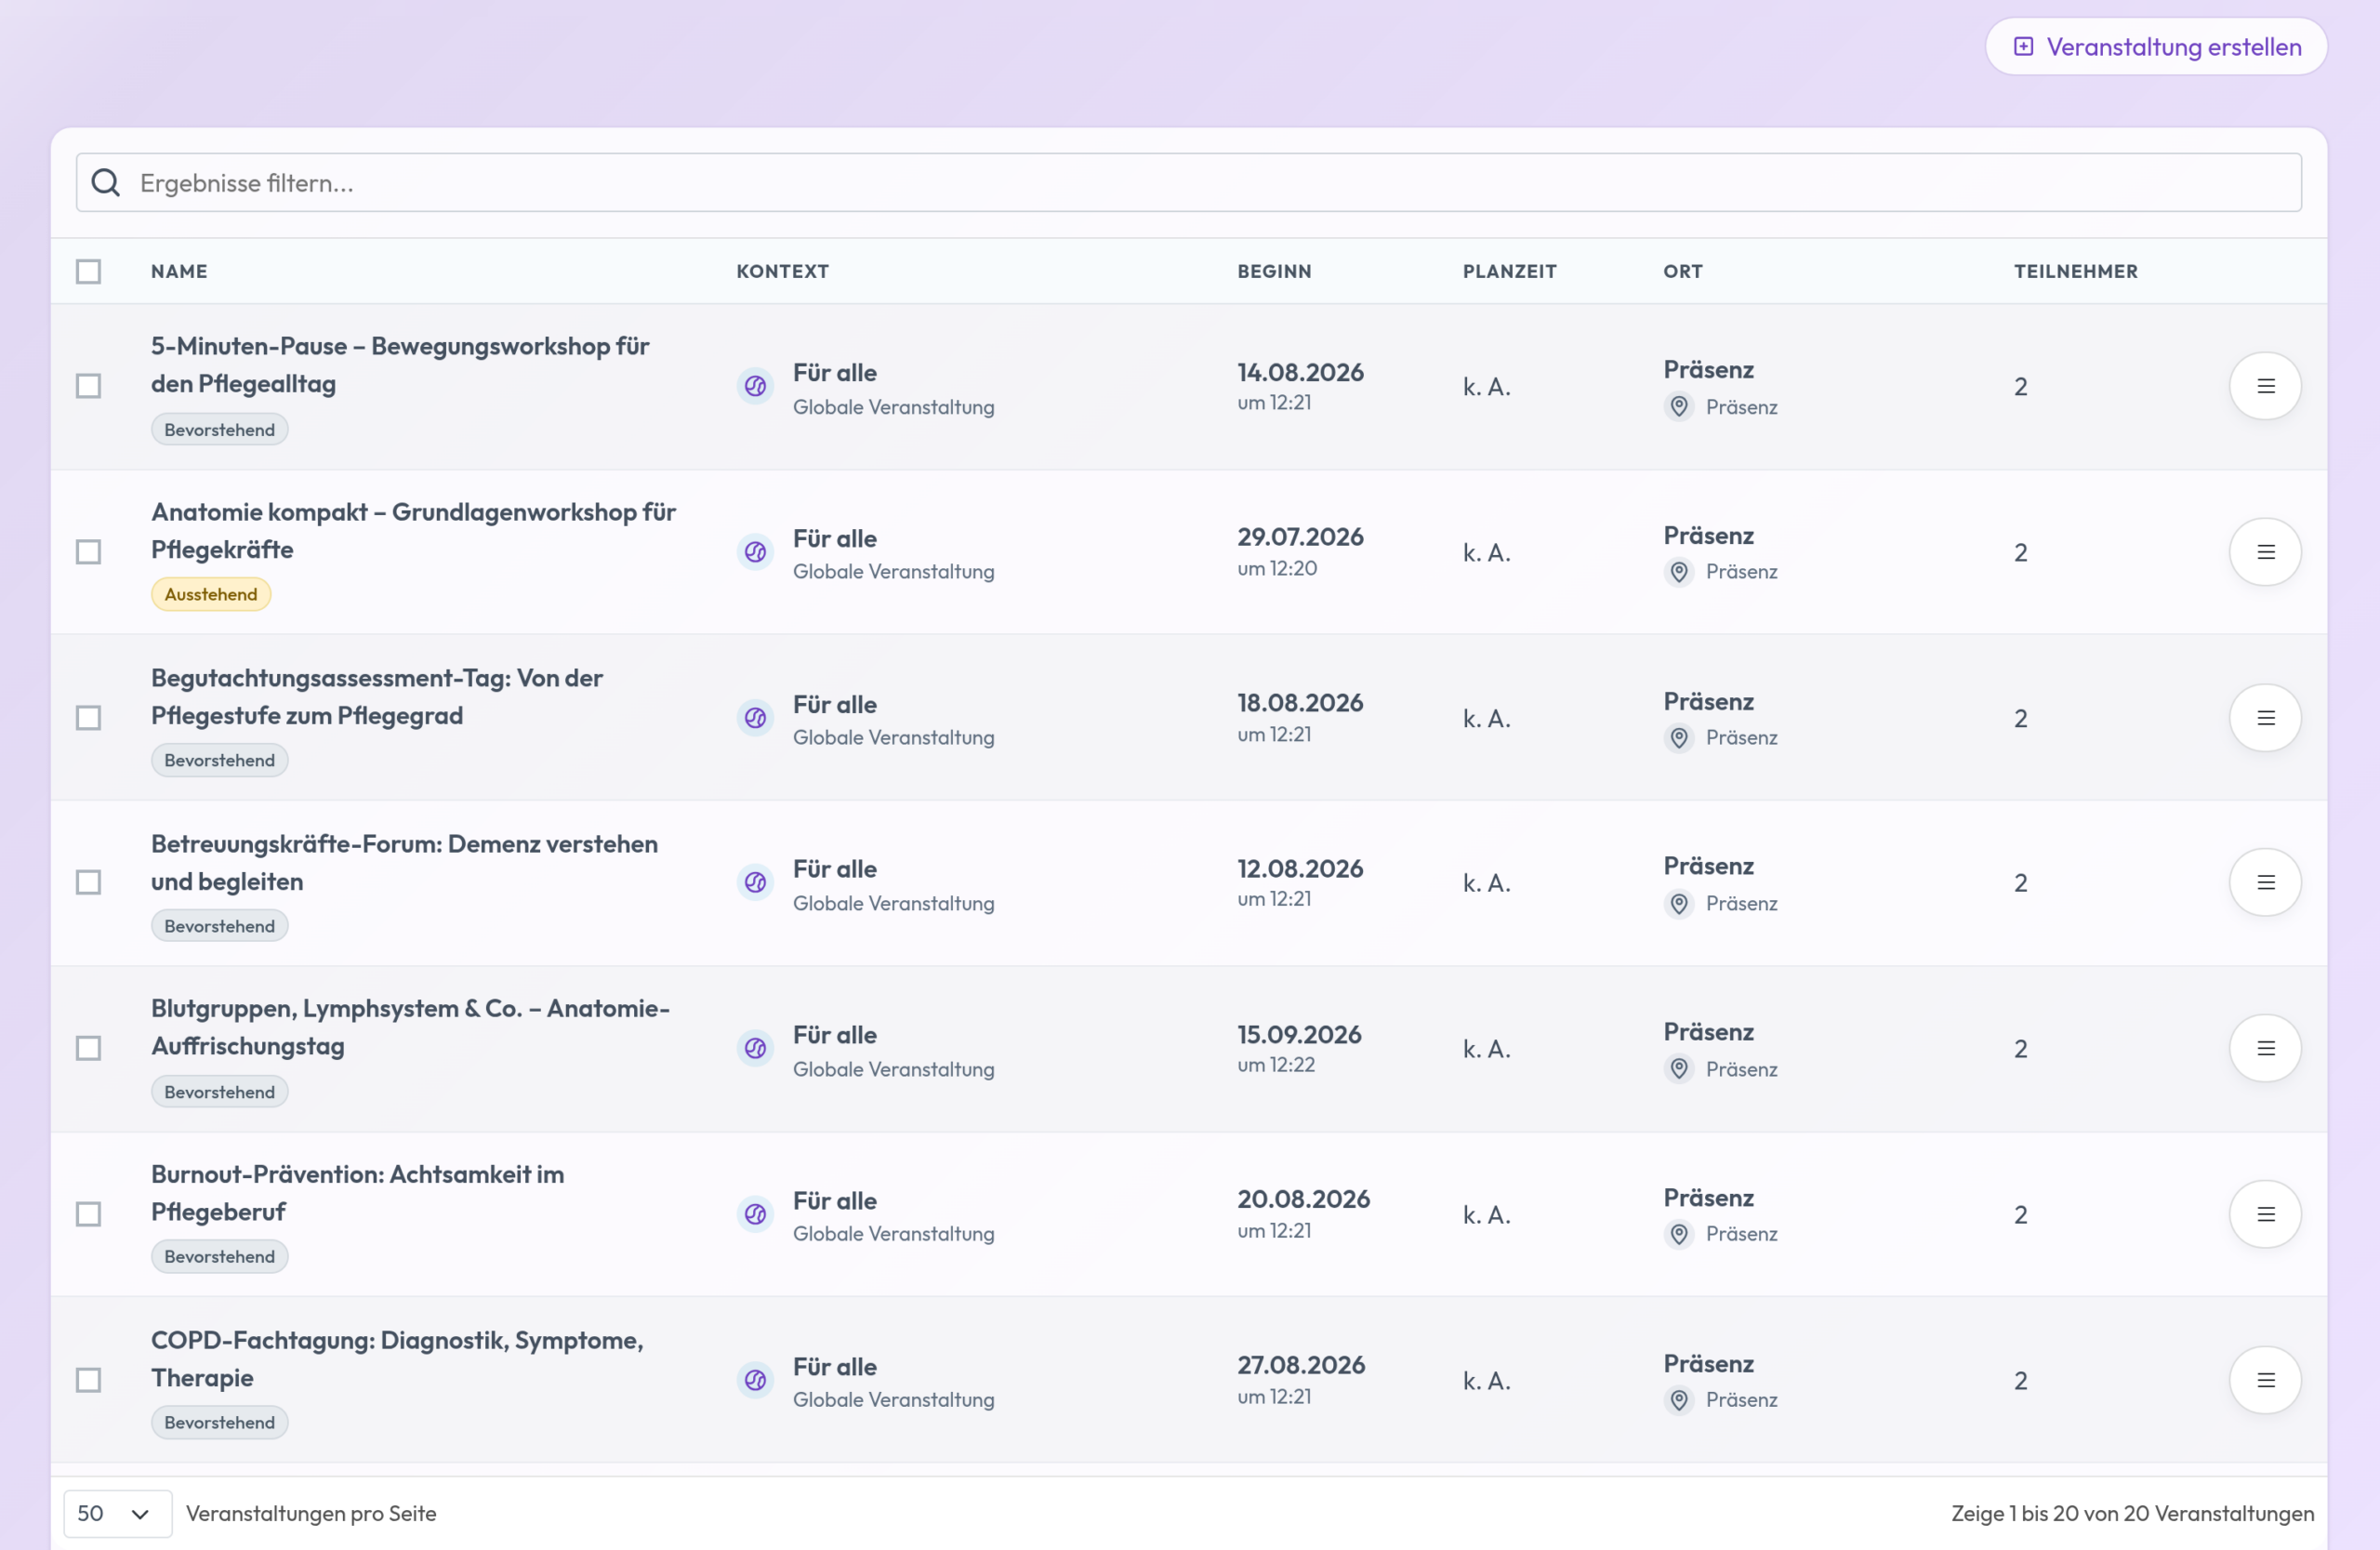2380x1550 pixels.
Task: Sort by the Teilnehmer column header
Action: point(2075,271)
